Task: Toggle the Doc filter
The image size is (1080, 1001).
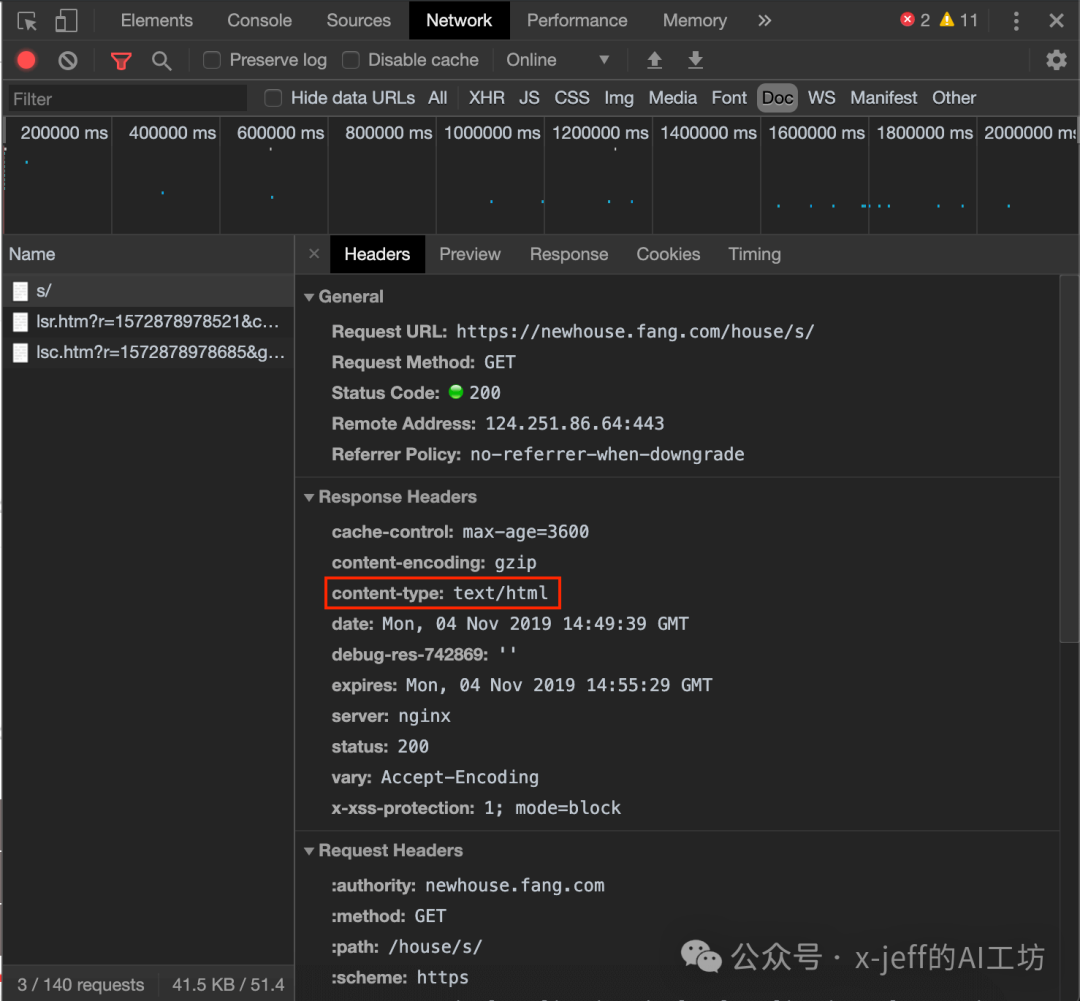Action: click(778, 98)
